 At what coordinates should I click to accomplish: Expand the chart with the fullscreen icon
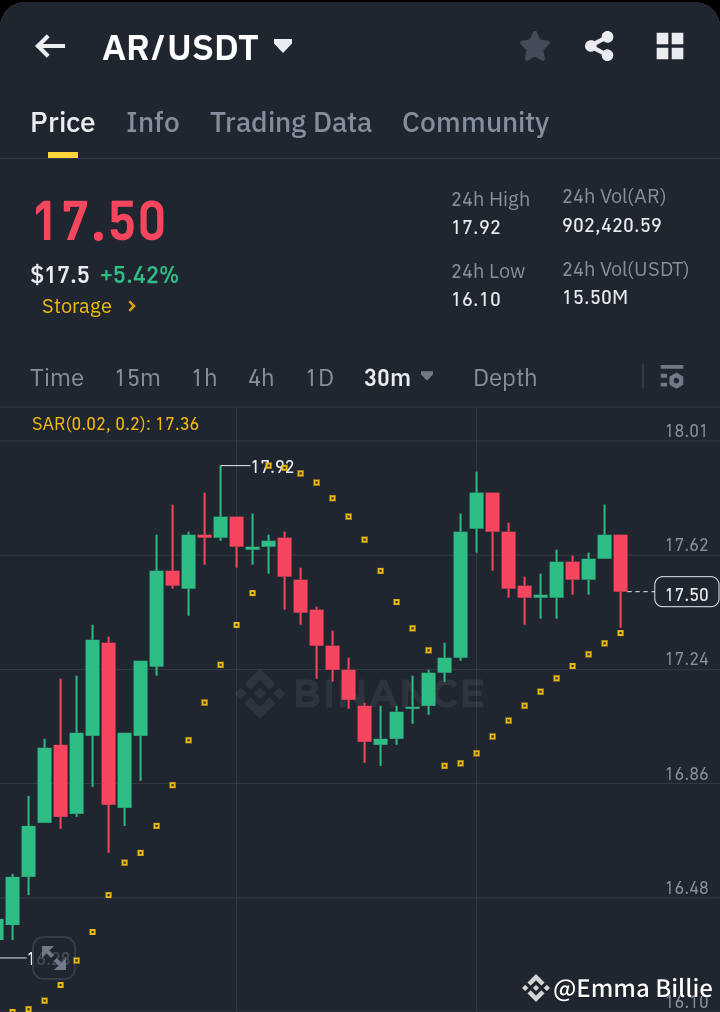54,958
